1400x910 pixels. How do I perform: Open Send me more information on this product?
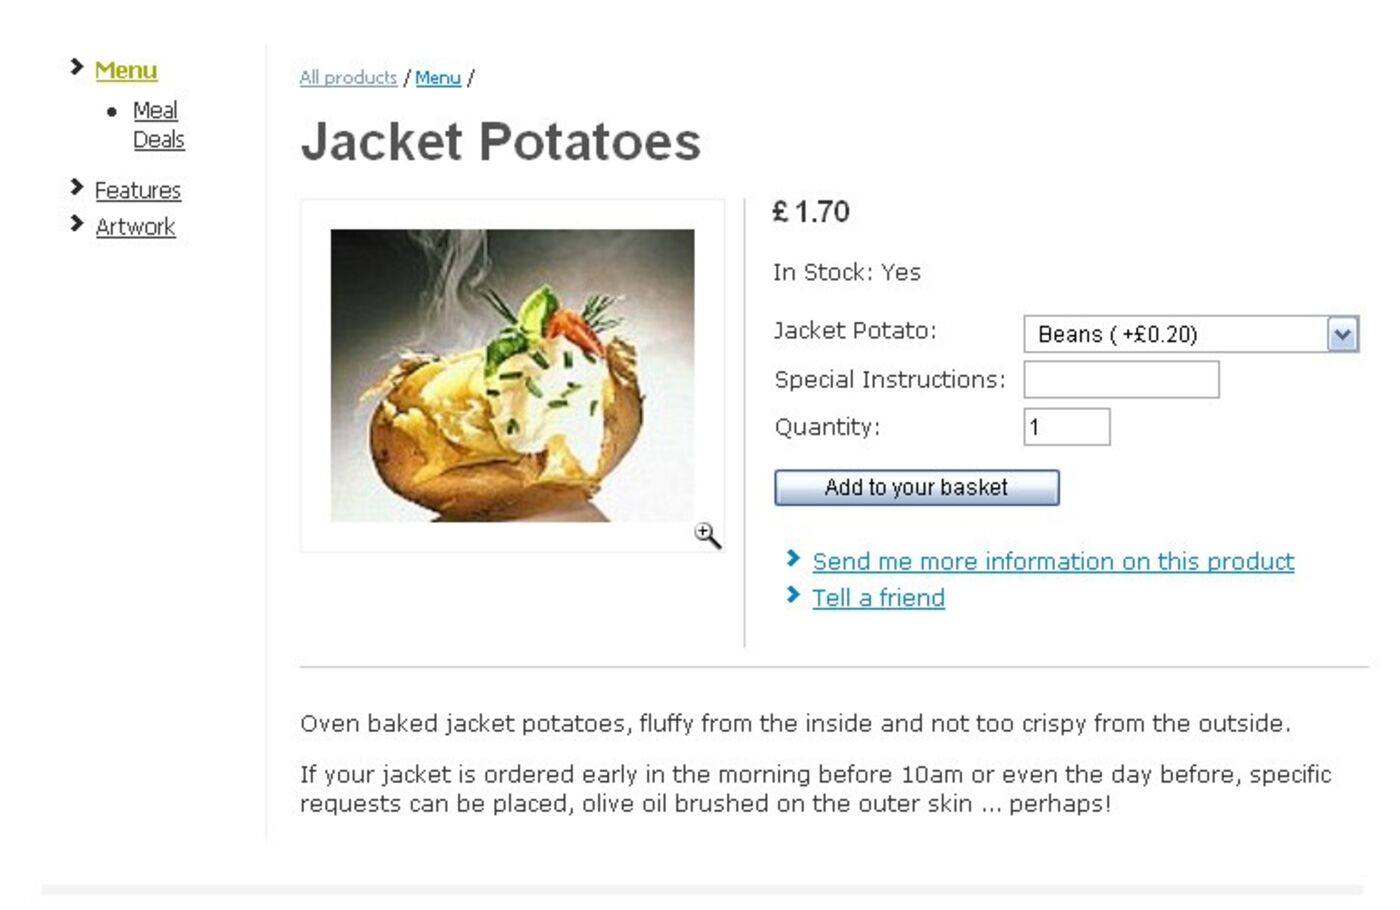pyautogui.click(x=1053, y=561)
